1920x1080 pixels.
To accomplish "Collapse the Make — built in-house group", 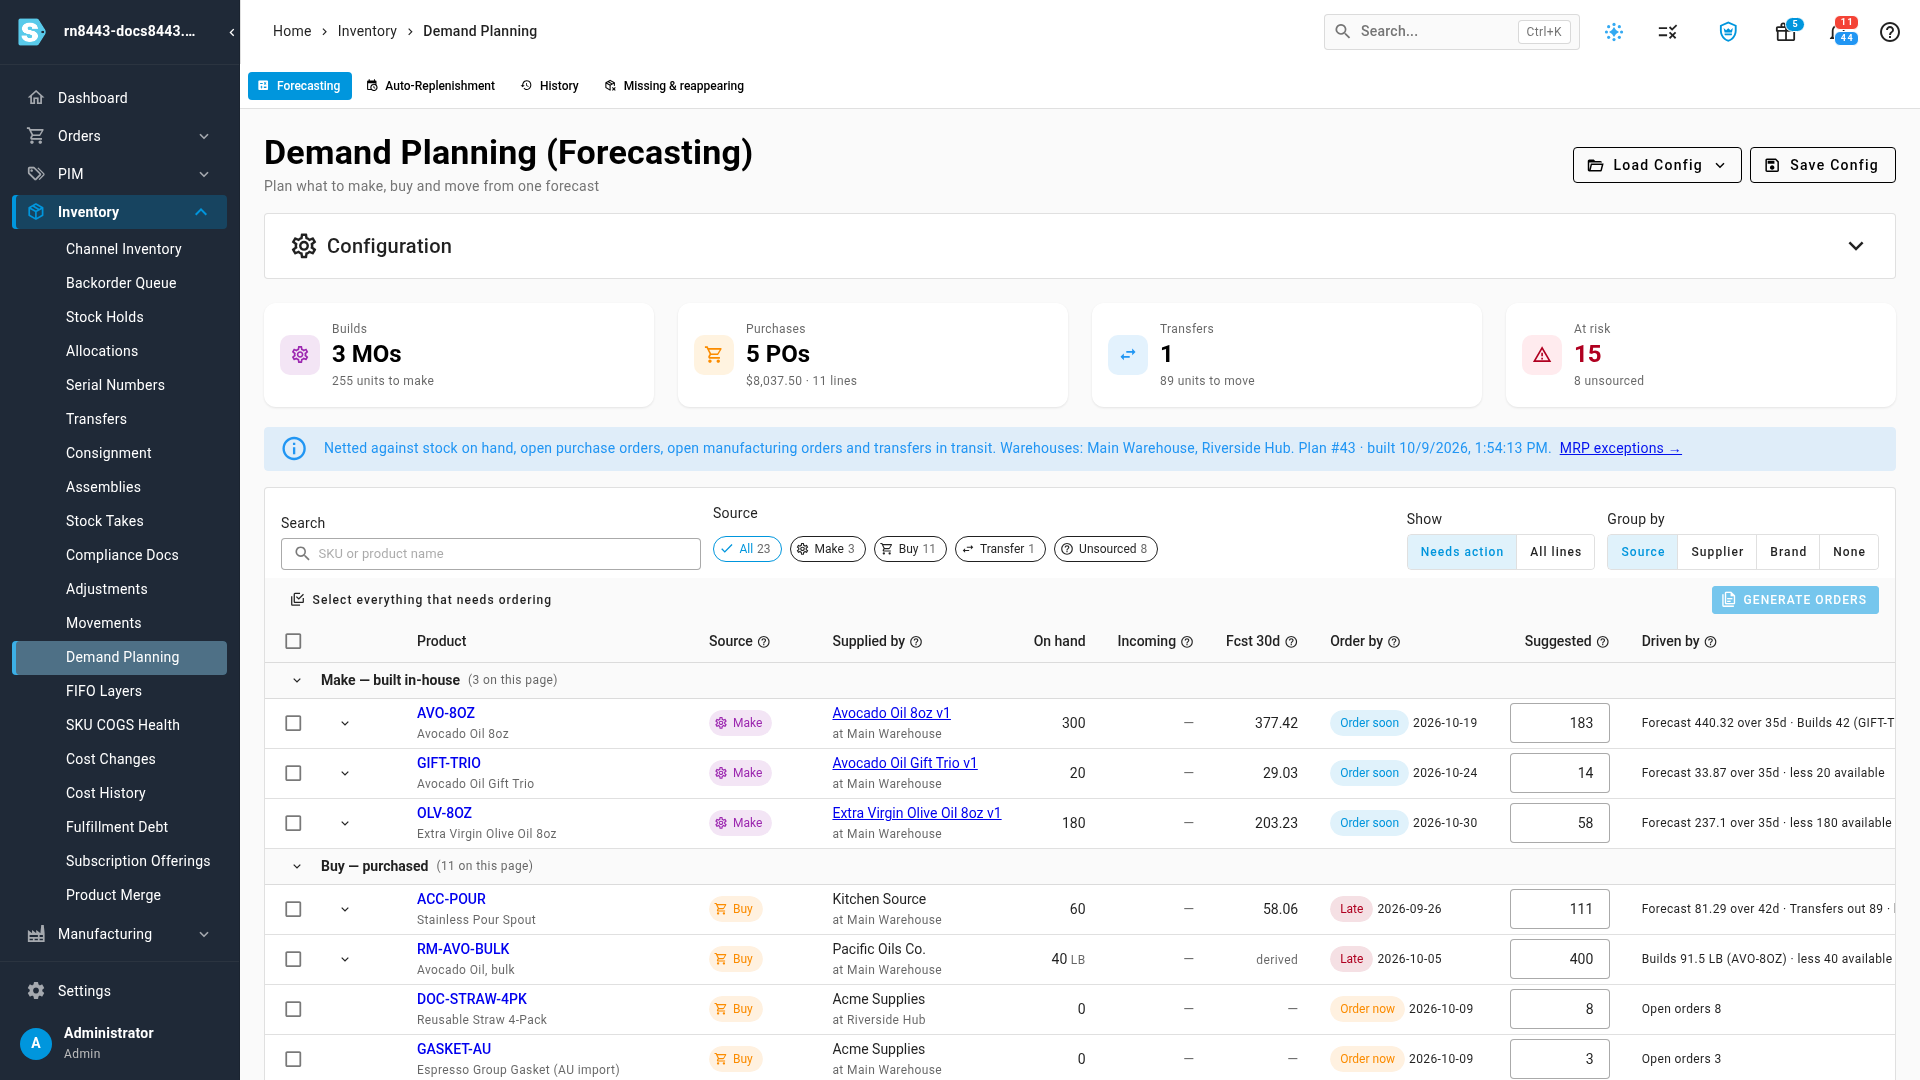I will click(x=297, y=680).
